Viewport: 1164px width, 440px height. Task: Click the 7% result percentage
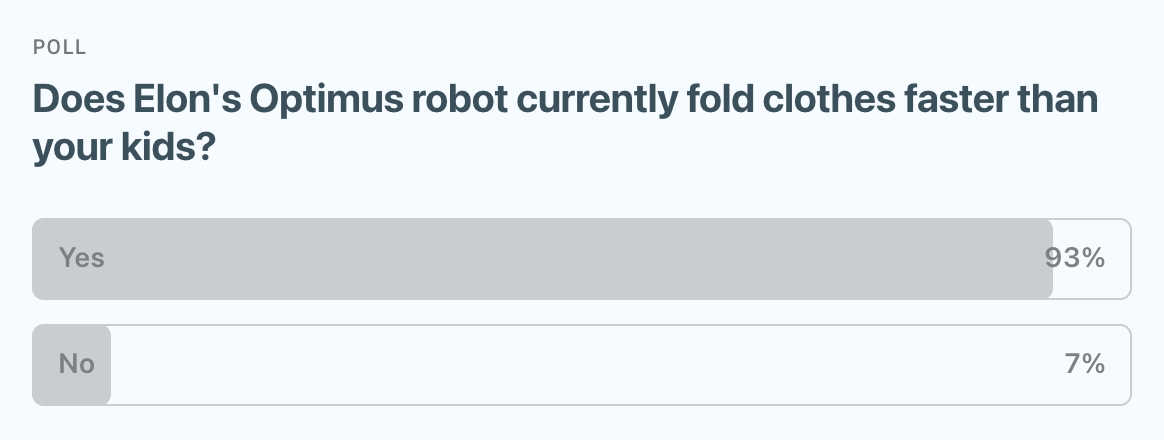click(x=1085, y=364)
